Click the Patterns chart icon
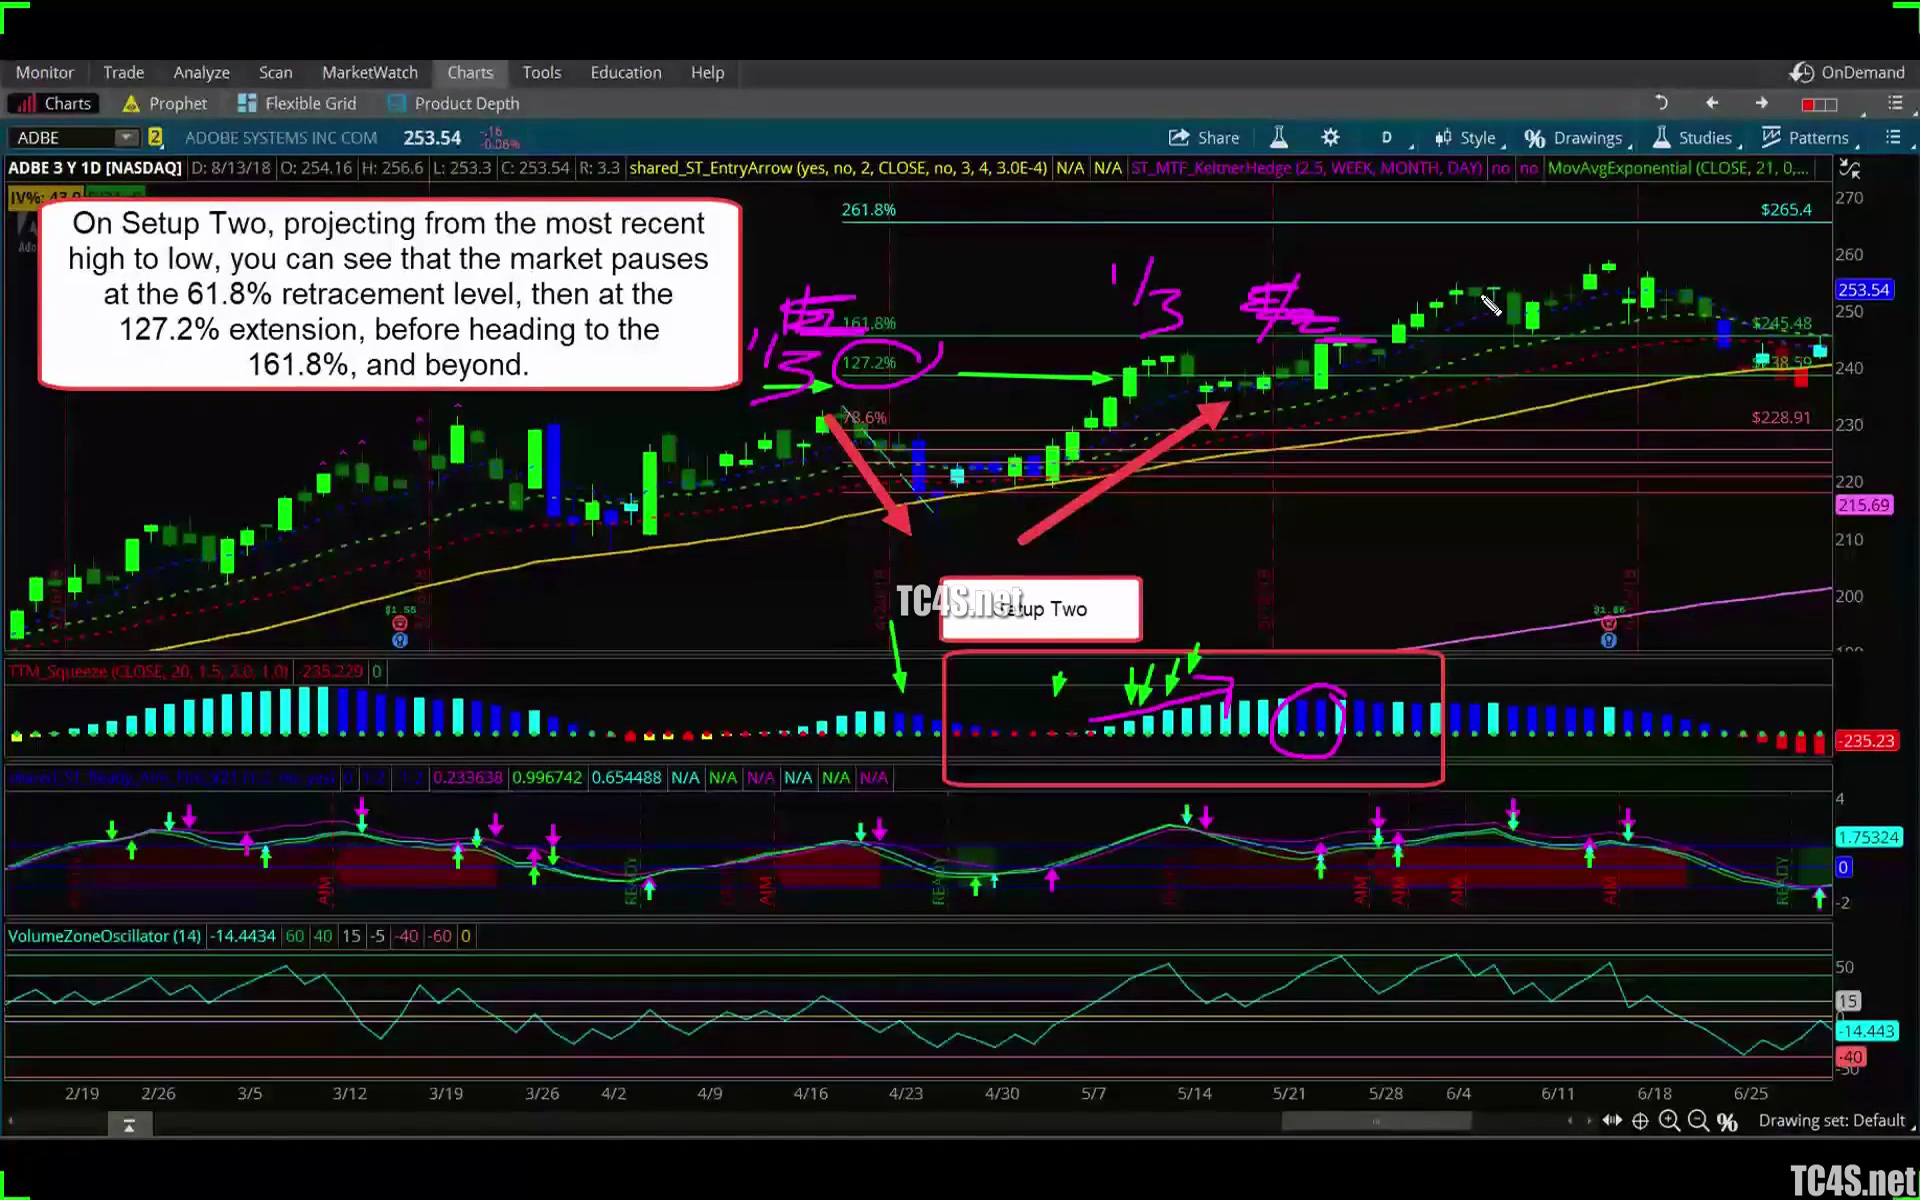 [1771, 137]
